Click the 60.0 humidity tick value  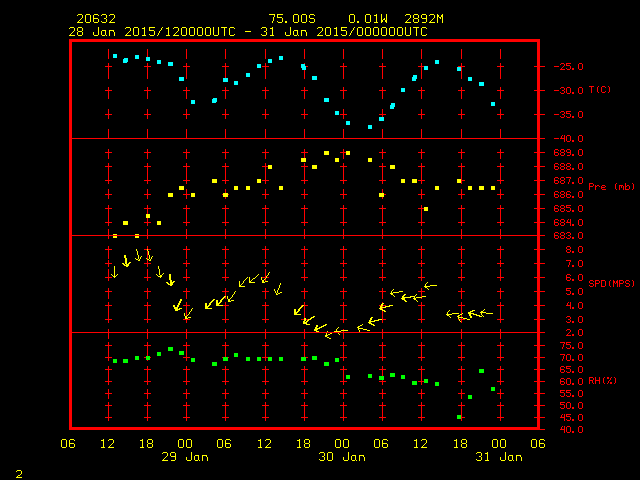[571, 382]
